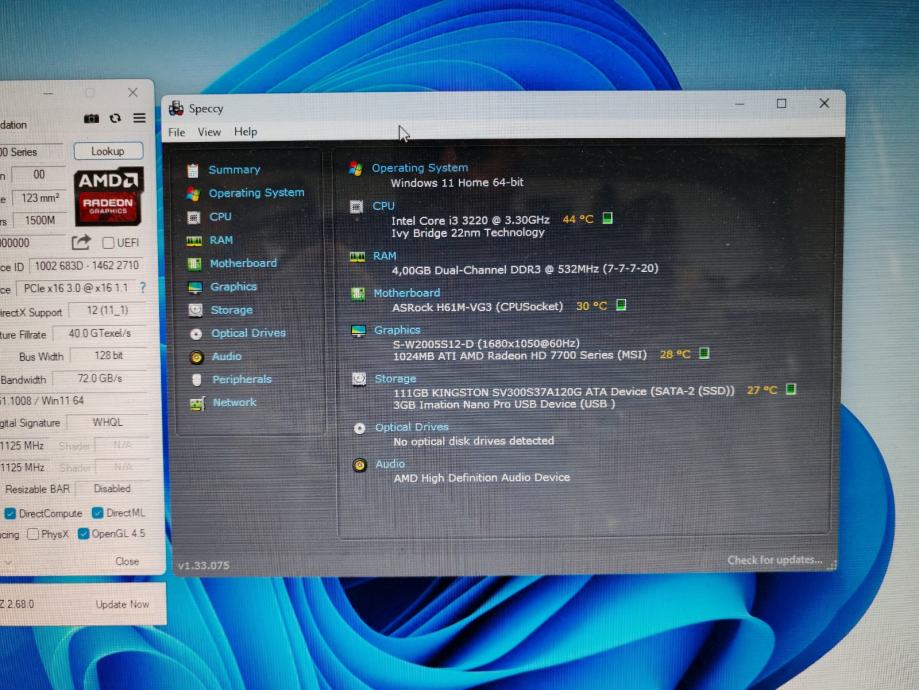The image size is (919, 690).
Task: Click the motherboard temperature indicator at 30 °C
Action: (621, 305)
